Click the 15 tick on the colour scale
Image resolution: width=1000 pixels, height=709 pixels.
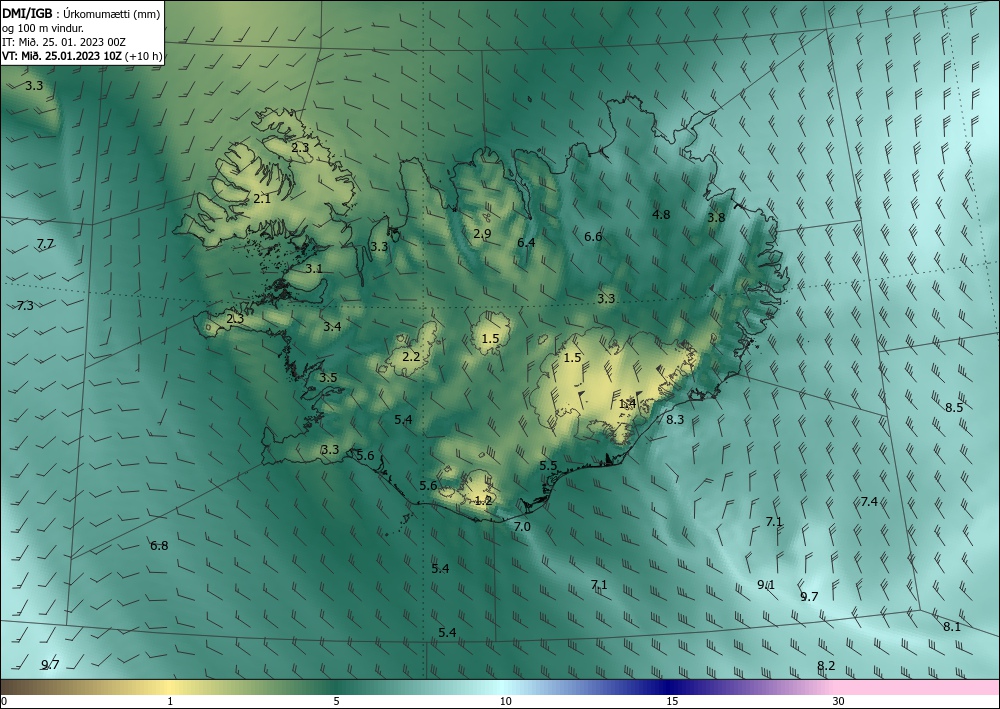pyautogui.click(x=672, y=702)
